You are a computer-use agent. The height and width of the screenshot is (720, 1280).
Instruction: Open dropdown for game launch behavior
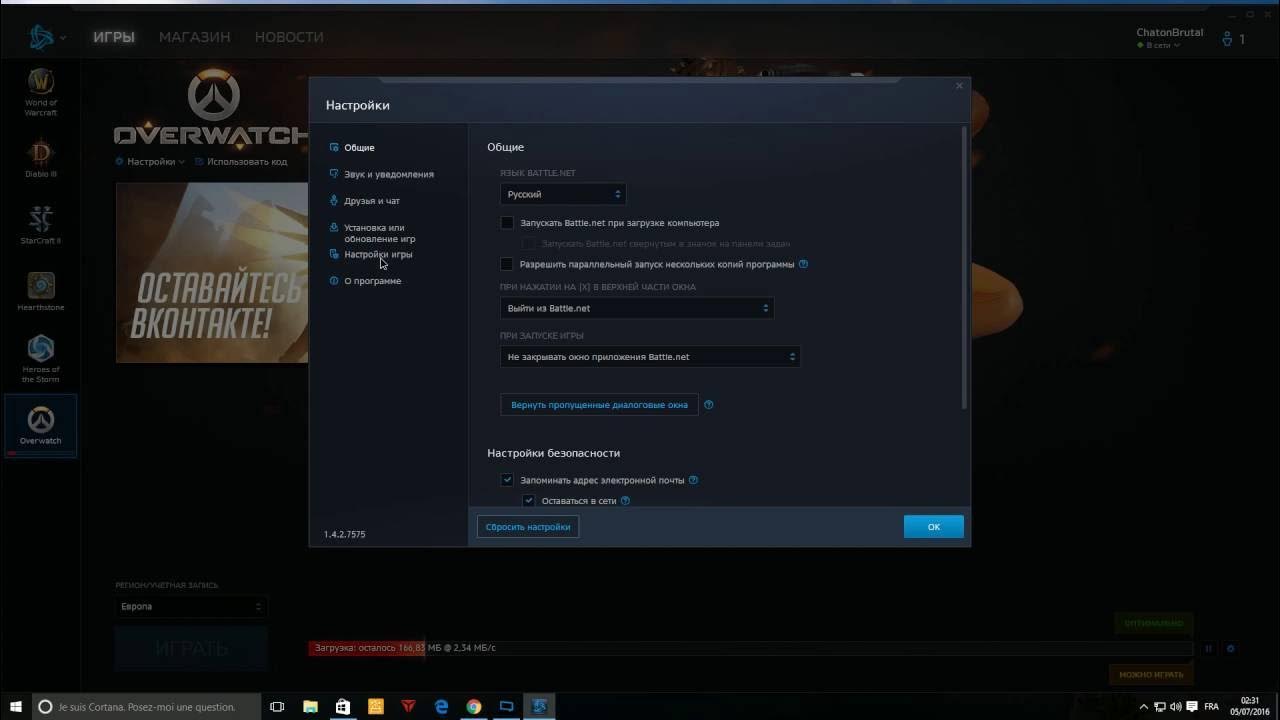650,356
